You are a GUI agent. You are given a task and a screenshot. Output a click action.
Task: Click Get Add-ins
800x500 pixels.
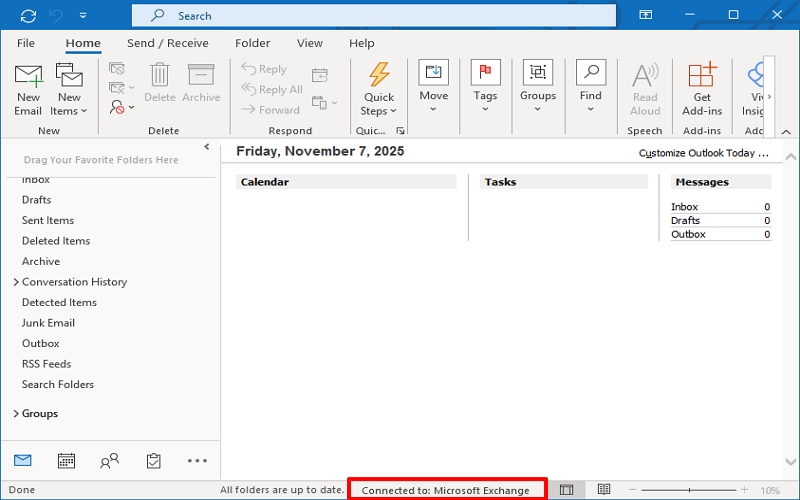tap(702, 90)
